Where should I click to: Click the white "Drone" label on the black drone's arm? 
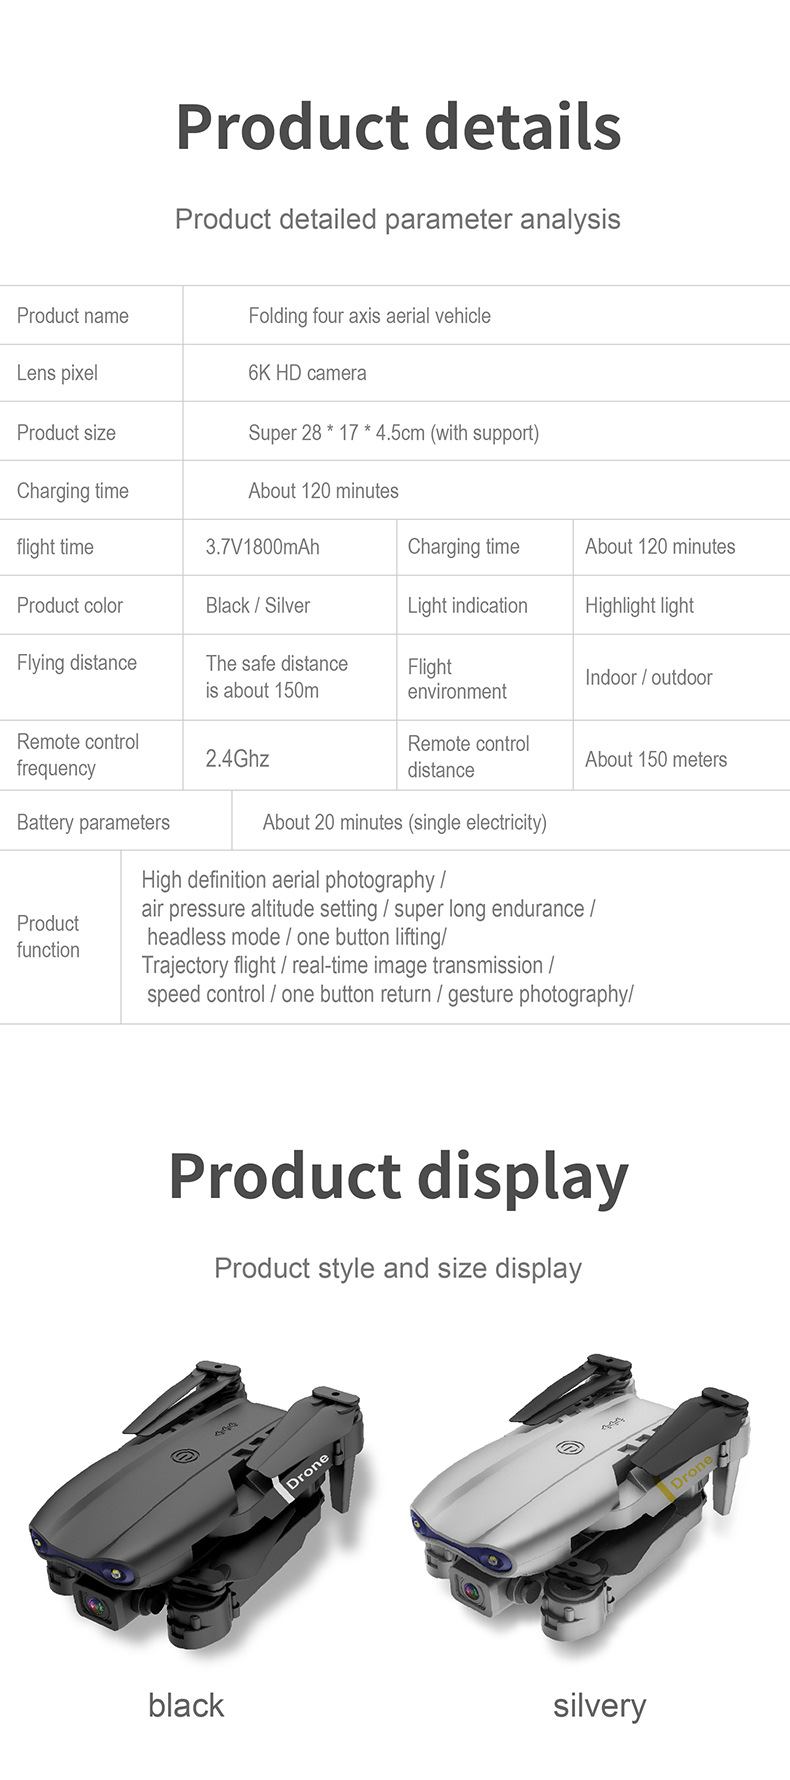pyautogui.click(x=305, y=1472)
